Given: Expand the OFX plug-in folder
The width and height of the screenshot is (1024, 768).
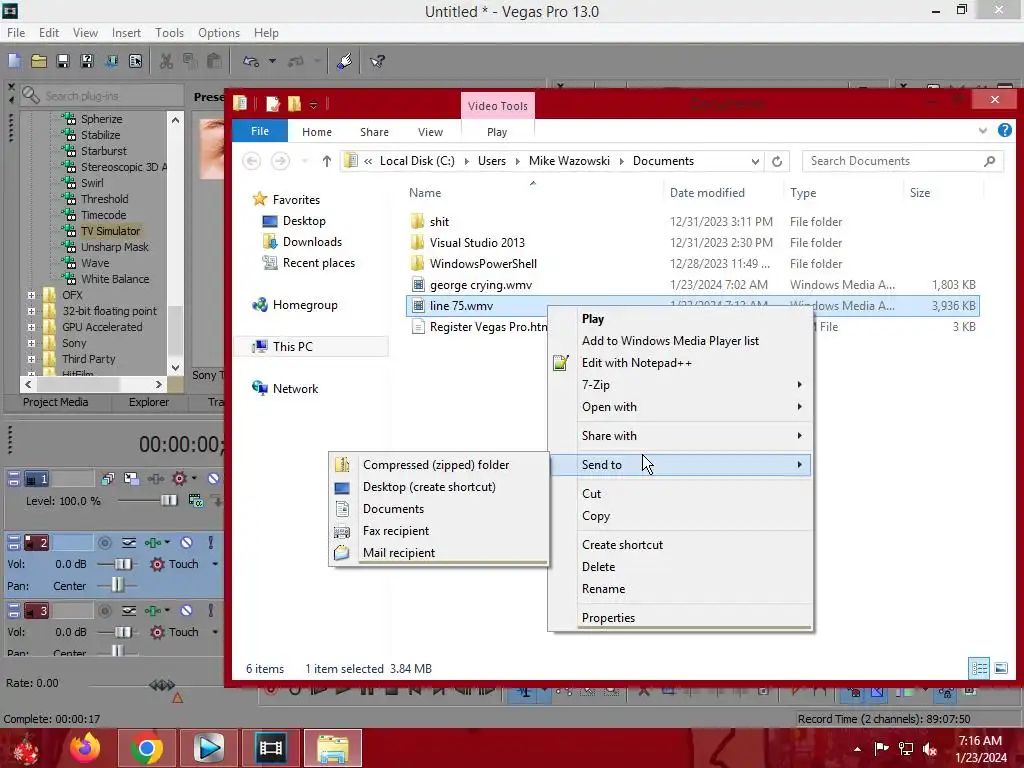Looking at the screenshot, I should [x=31, y=295].
